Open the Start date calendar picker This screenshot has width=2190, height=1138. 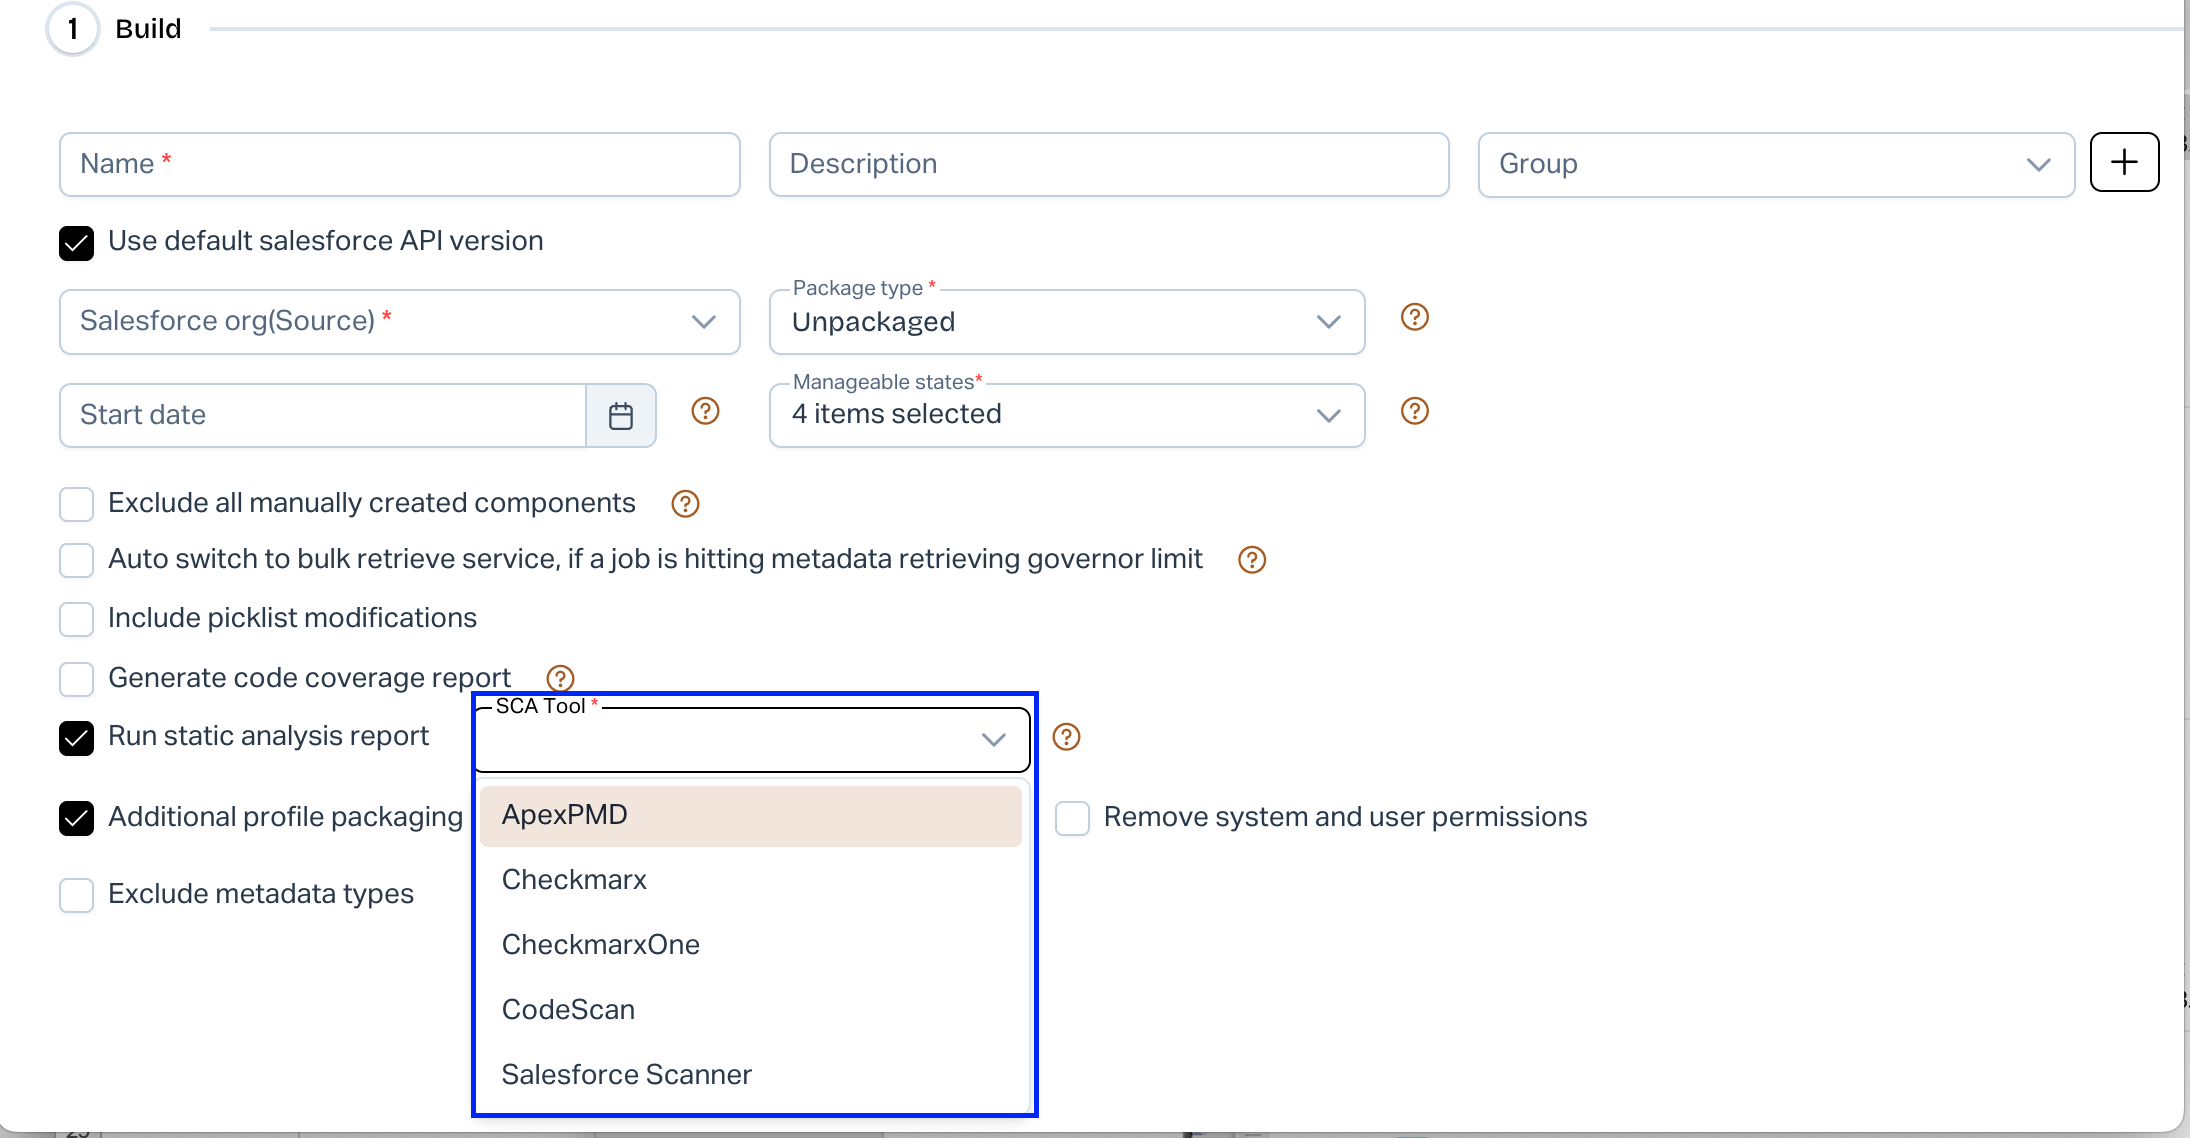point(621,416)
